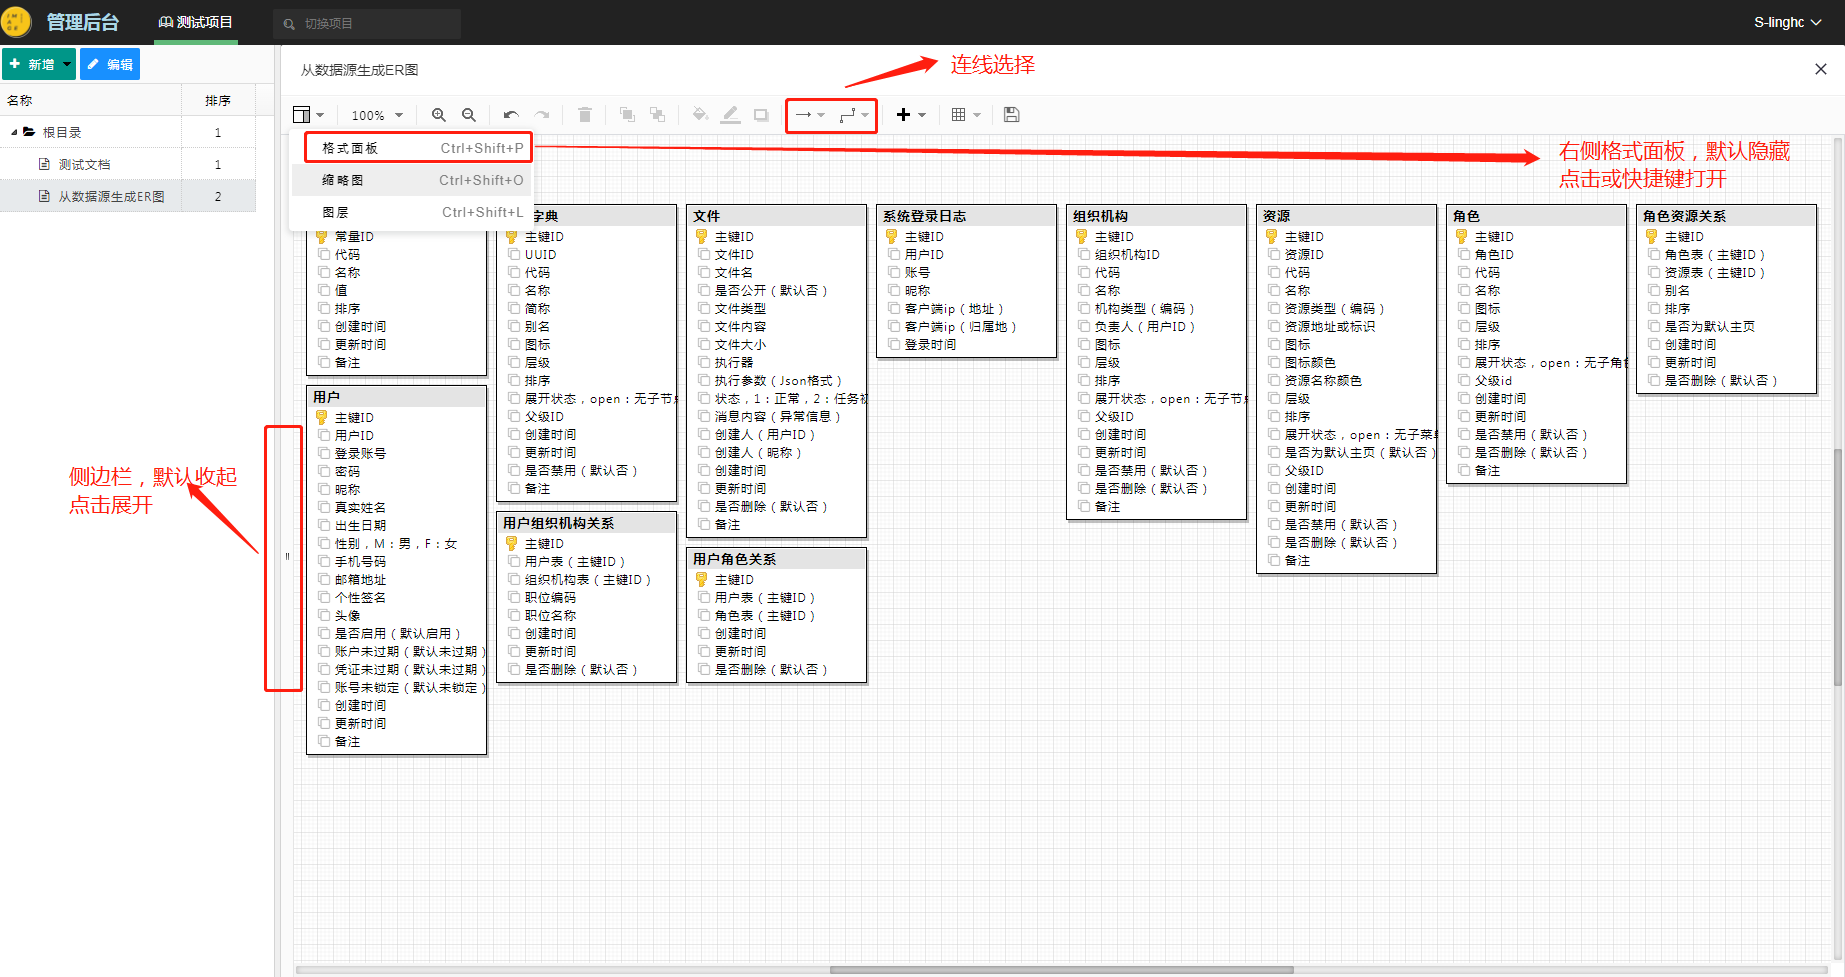Click the zoom in magnifier icon
Image resolution: width=1845 pixels, height=977 pixels.
pos(438,115)
